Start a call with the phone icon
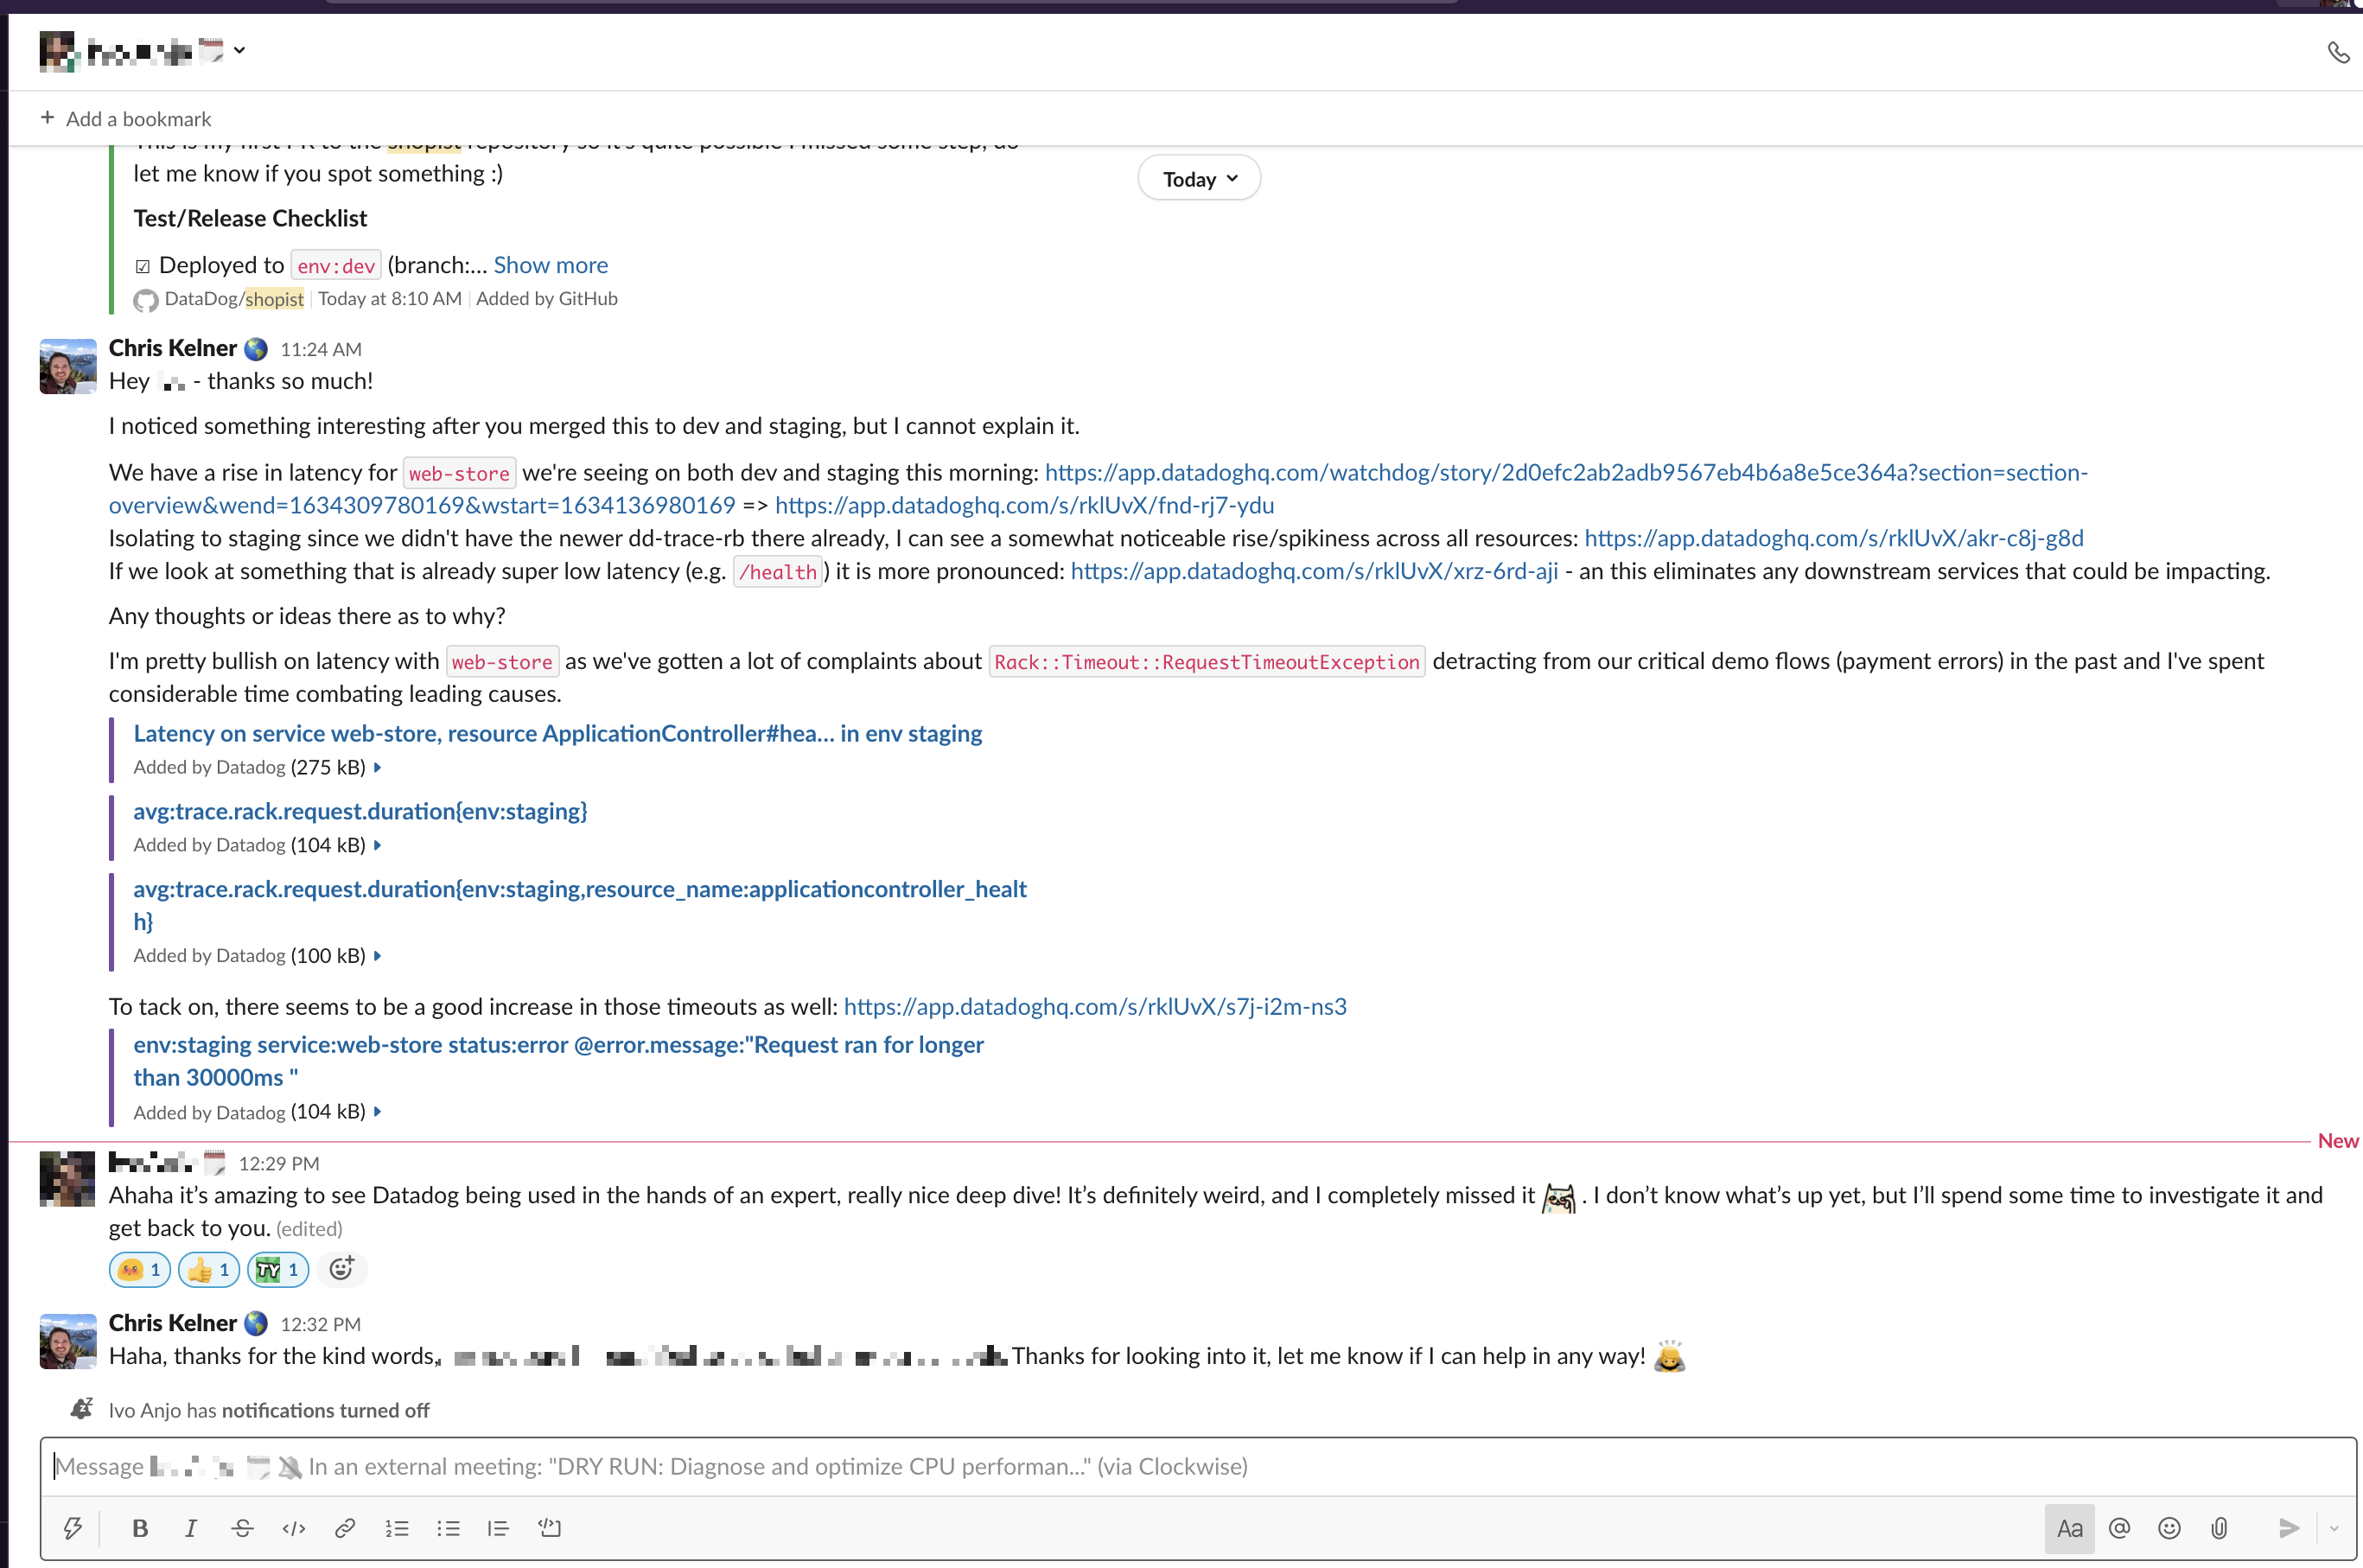 pos(2337,52)
